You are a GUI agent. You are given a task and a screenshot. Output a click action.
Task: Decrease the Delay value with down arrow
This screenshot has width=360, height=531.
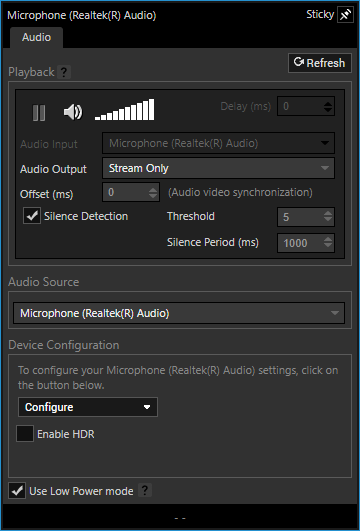click(327, 110)
